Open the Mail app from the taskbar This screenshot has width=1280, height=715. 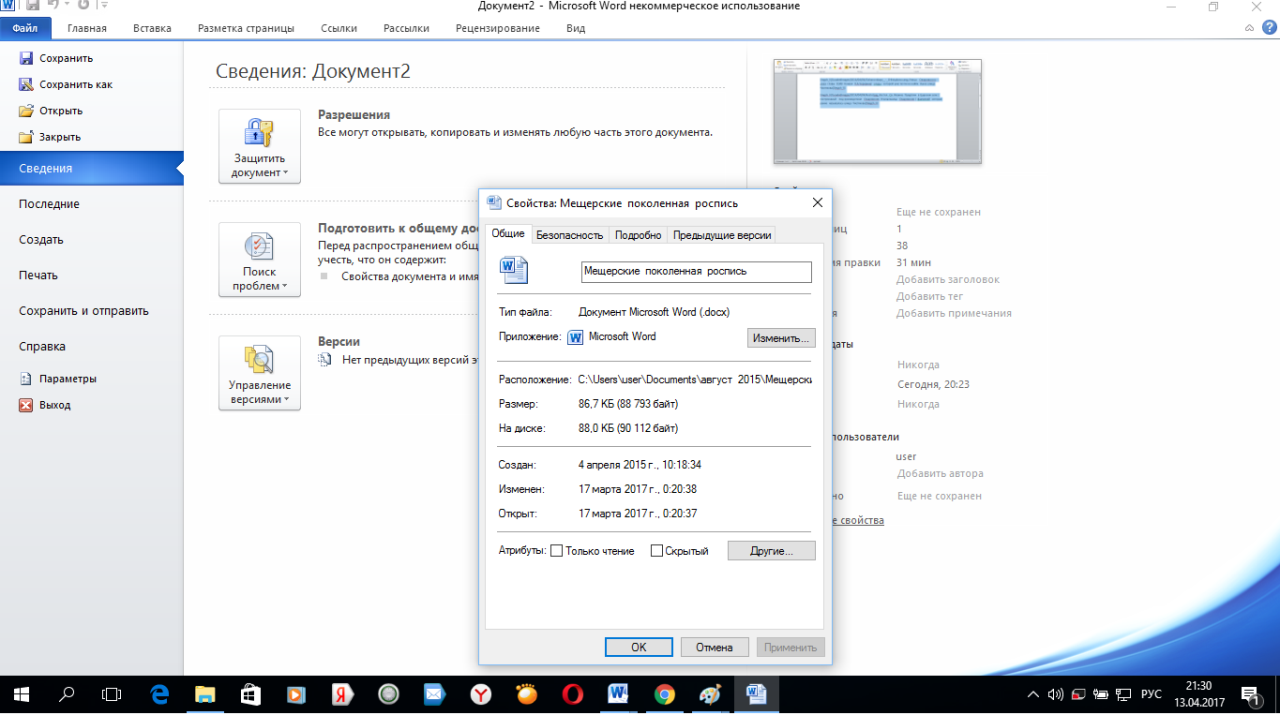[434, 694]
